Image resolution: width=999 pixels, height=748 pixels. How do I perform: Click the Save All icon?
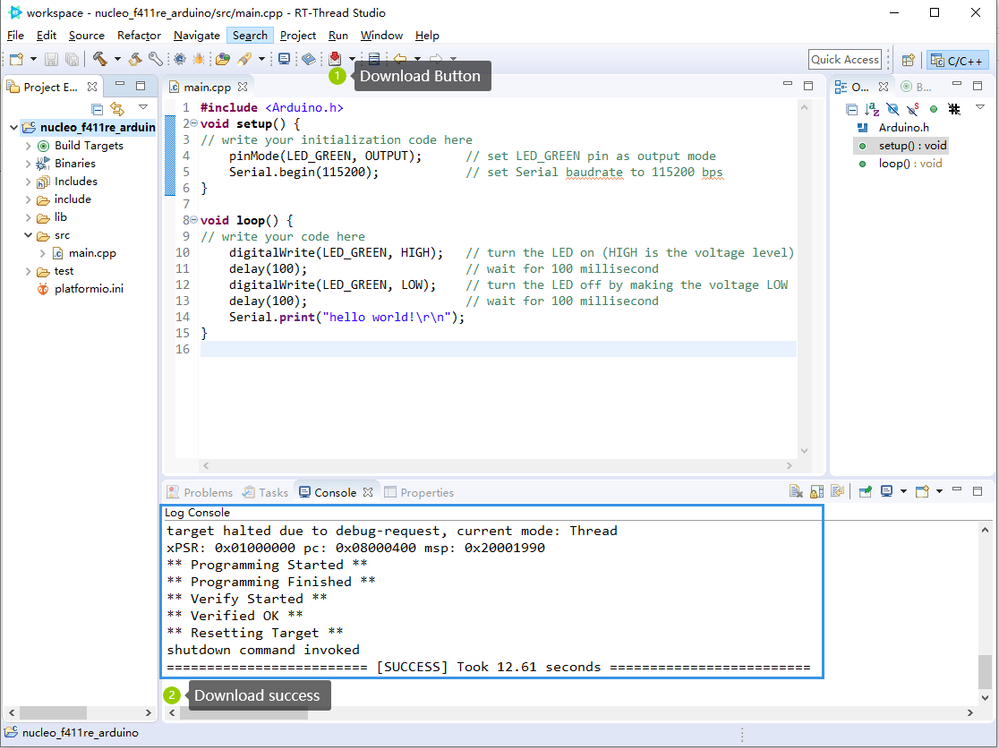coord(72,59)
